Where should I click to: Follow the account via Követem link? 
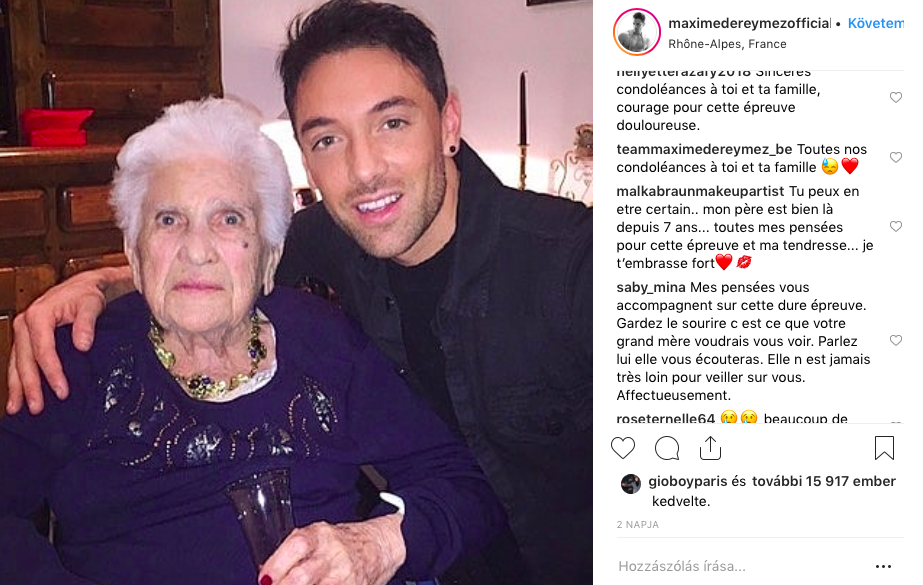[x=876, y=24]
